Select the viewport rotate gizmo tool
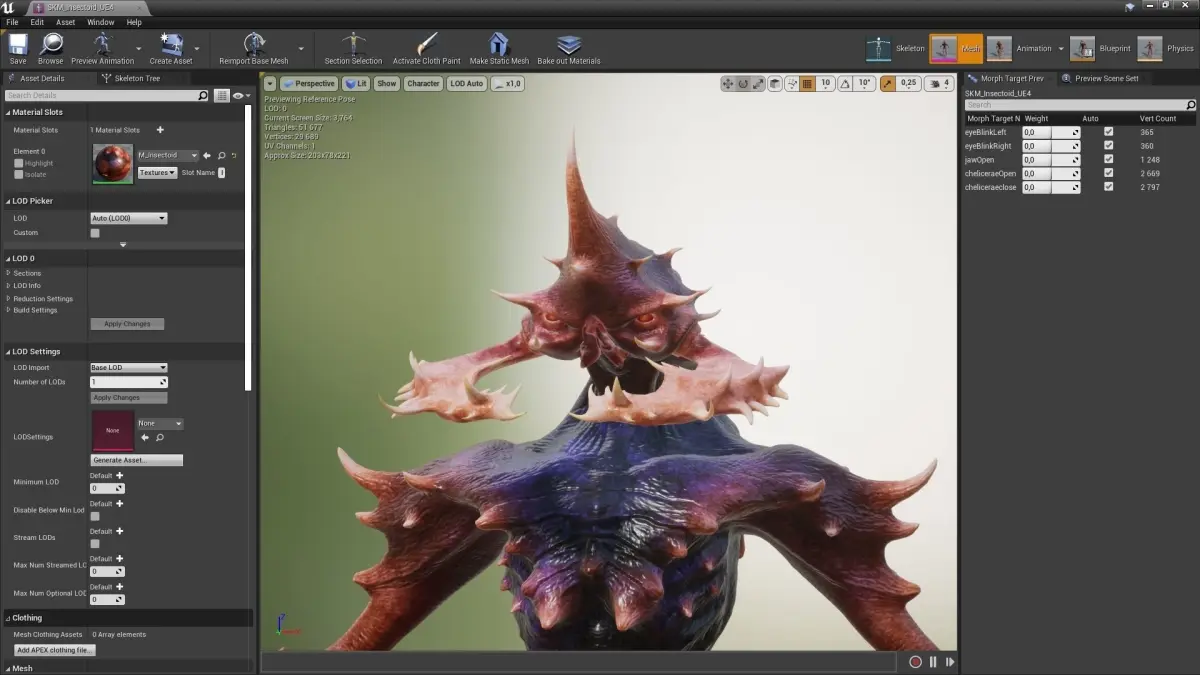1200x675 pixels. pos(743,84)
